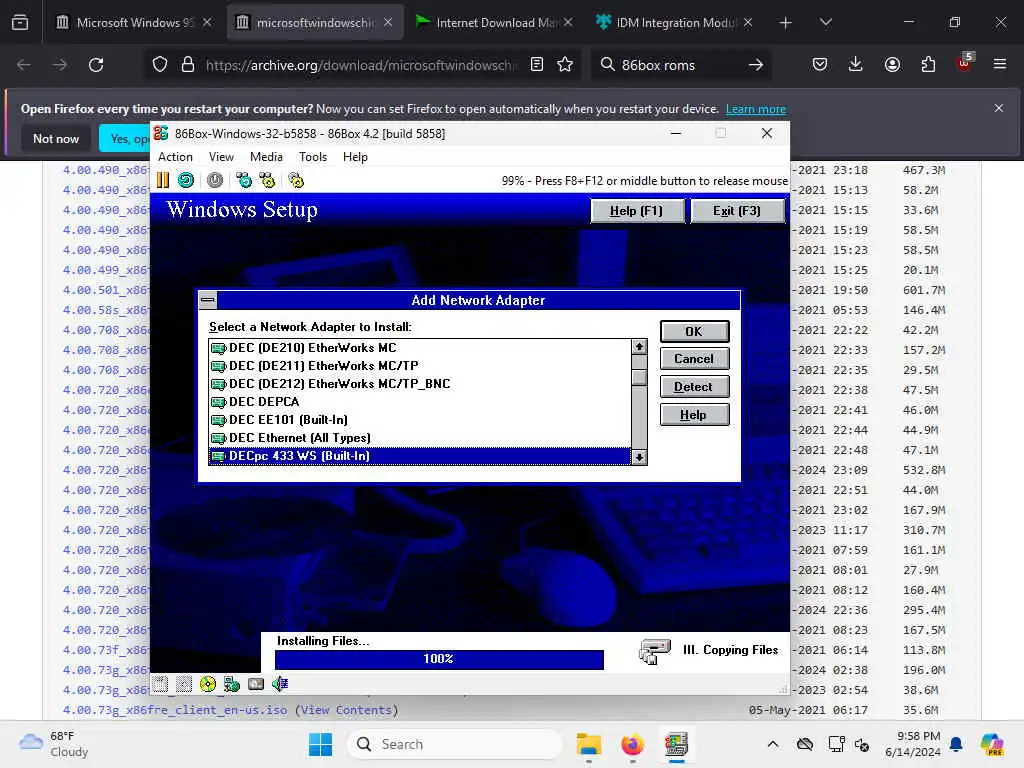Click the hard disk status icon
This screenshot has width=1024, height=768.
coord(256,684)
